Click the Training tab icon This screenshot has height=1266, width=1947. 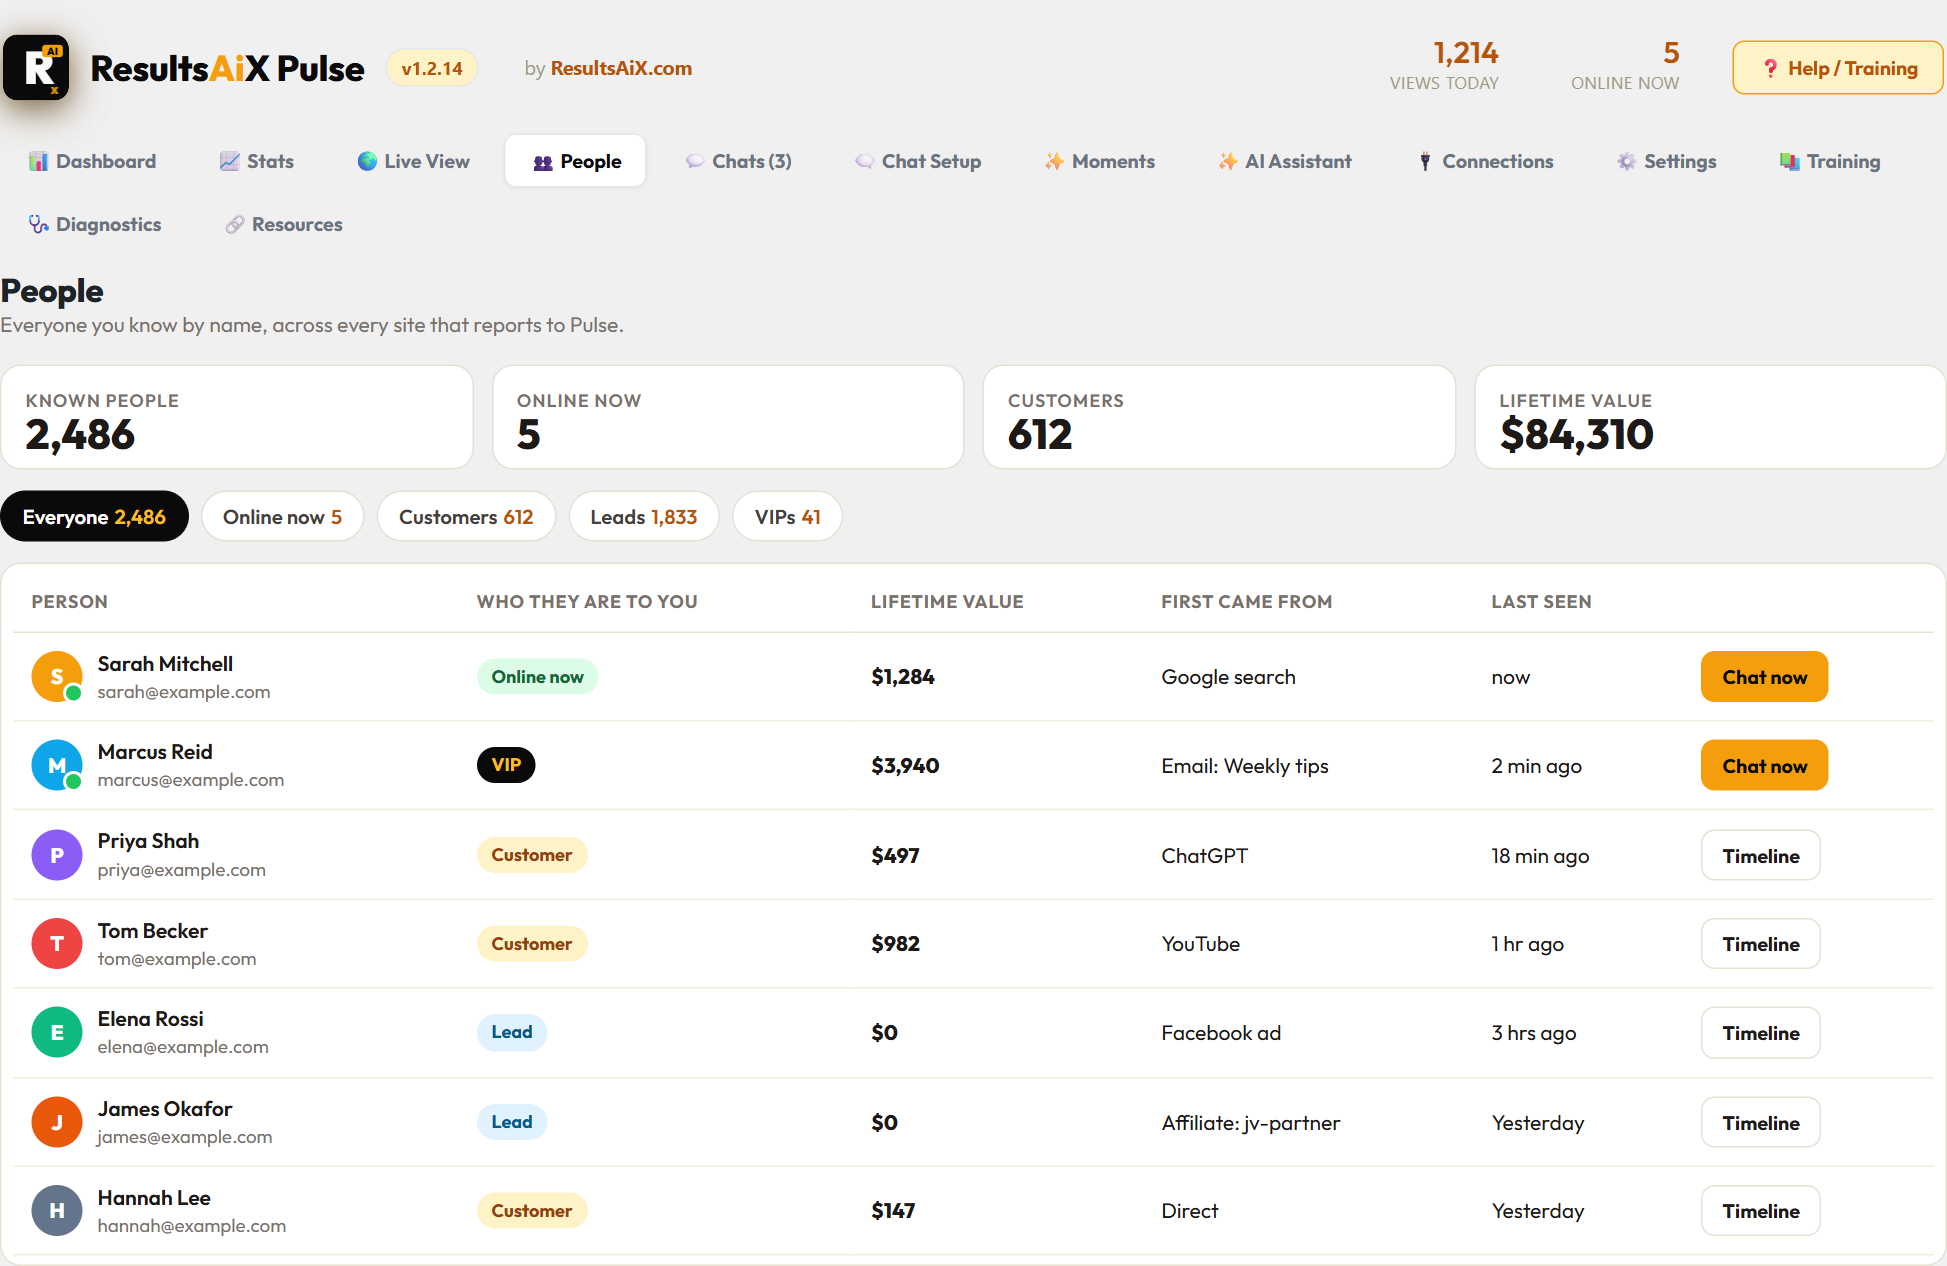pos(1789,162)
